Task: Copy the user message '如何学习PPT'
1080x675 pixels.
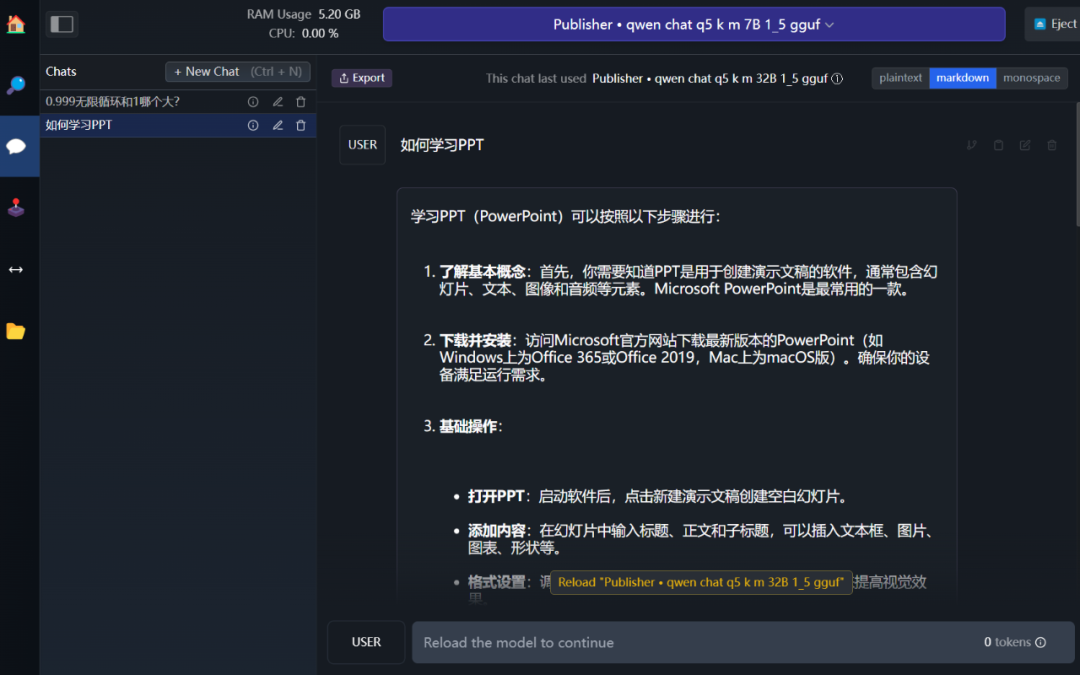Action: tap(998, 145)
